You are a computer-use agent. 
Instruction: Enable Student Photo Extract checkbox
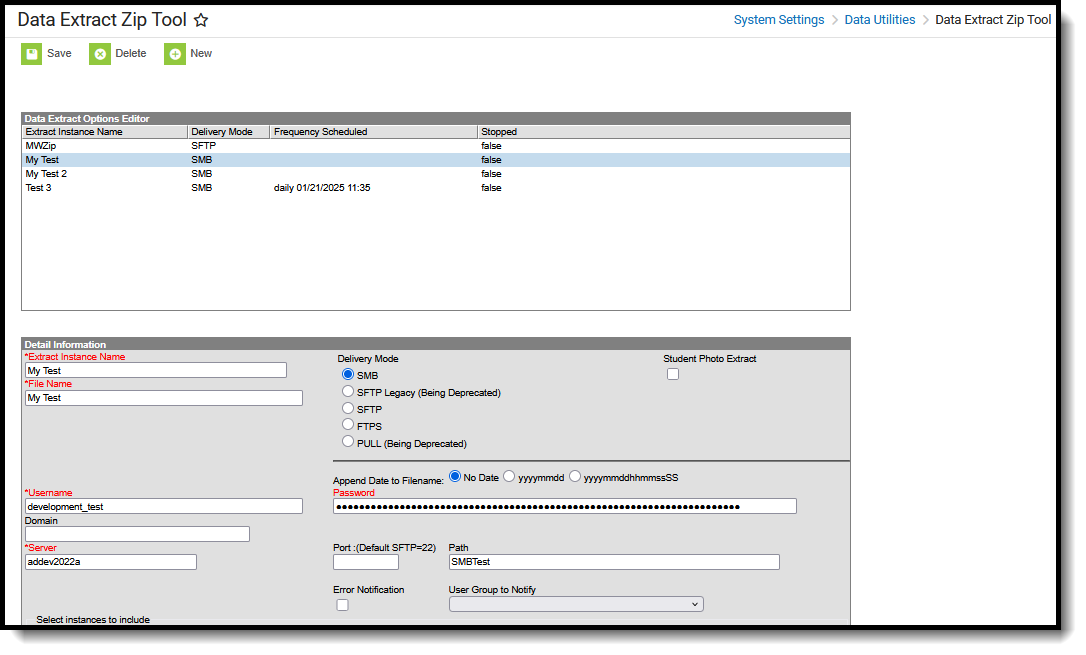(673, 375)
